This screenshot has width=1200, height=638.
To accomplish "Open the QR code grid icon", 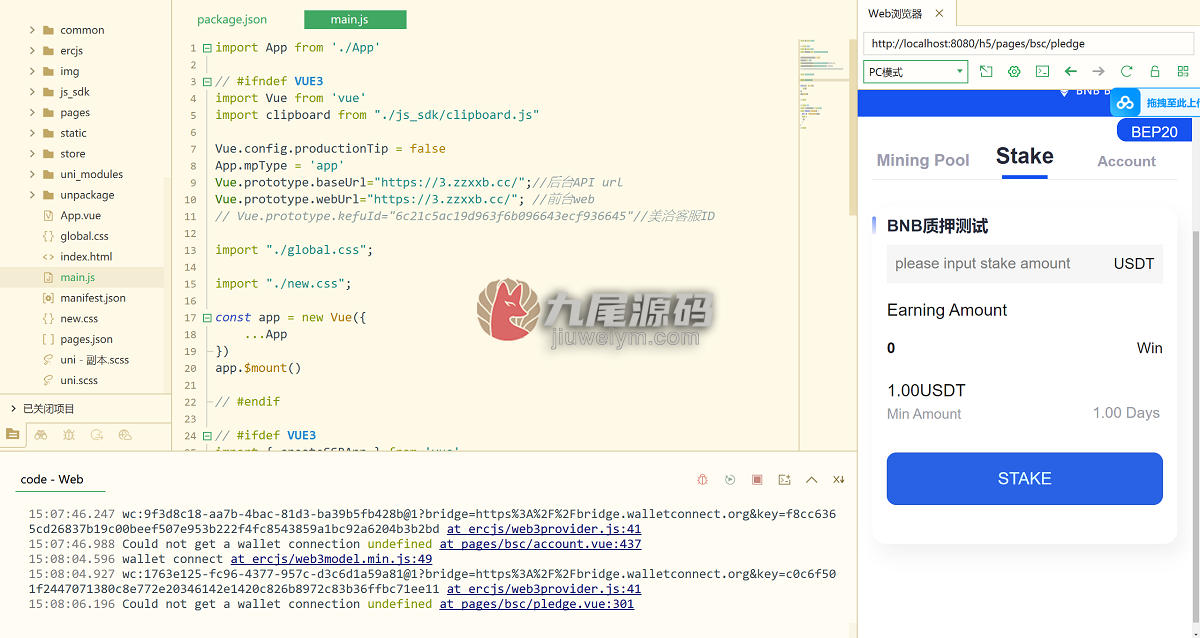I will (x=1183, y=72).
